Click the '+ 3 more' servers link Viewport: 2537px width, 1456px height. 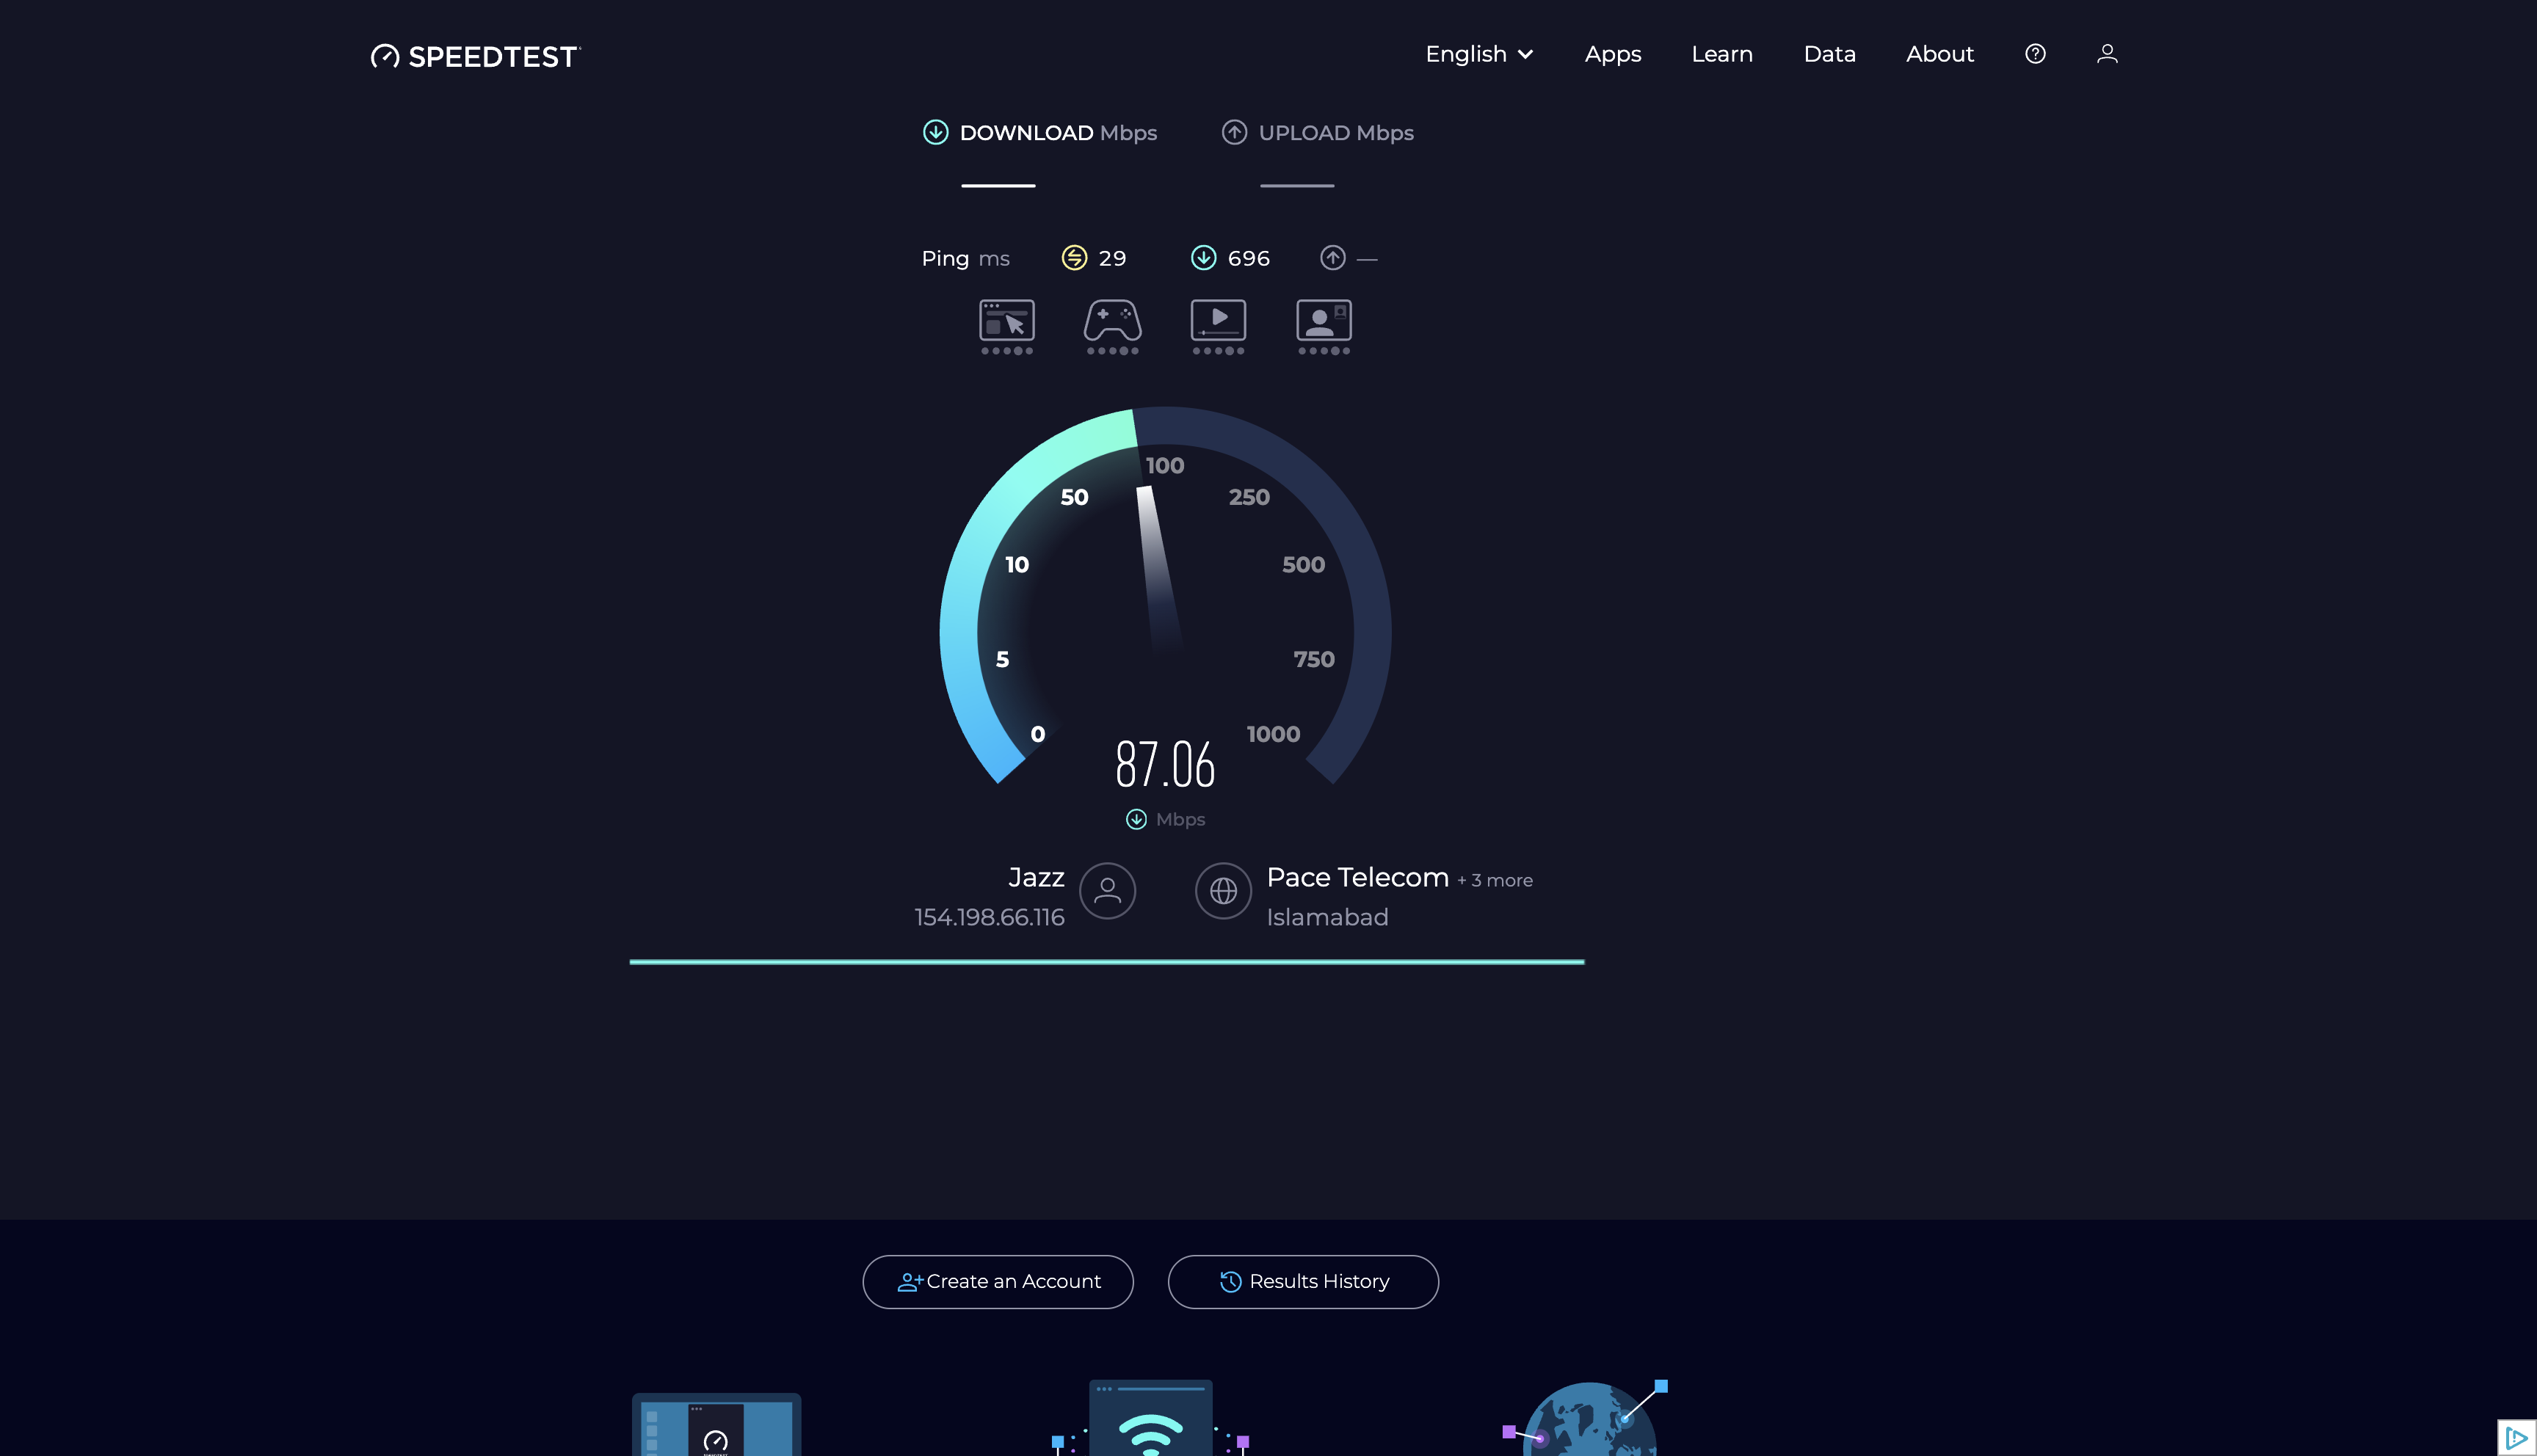point(1495,880)
